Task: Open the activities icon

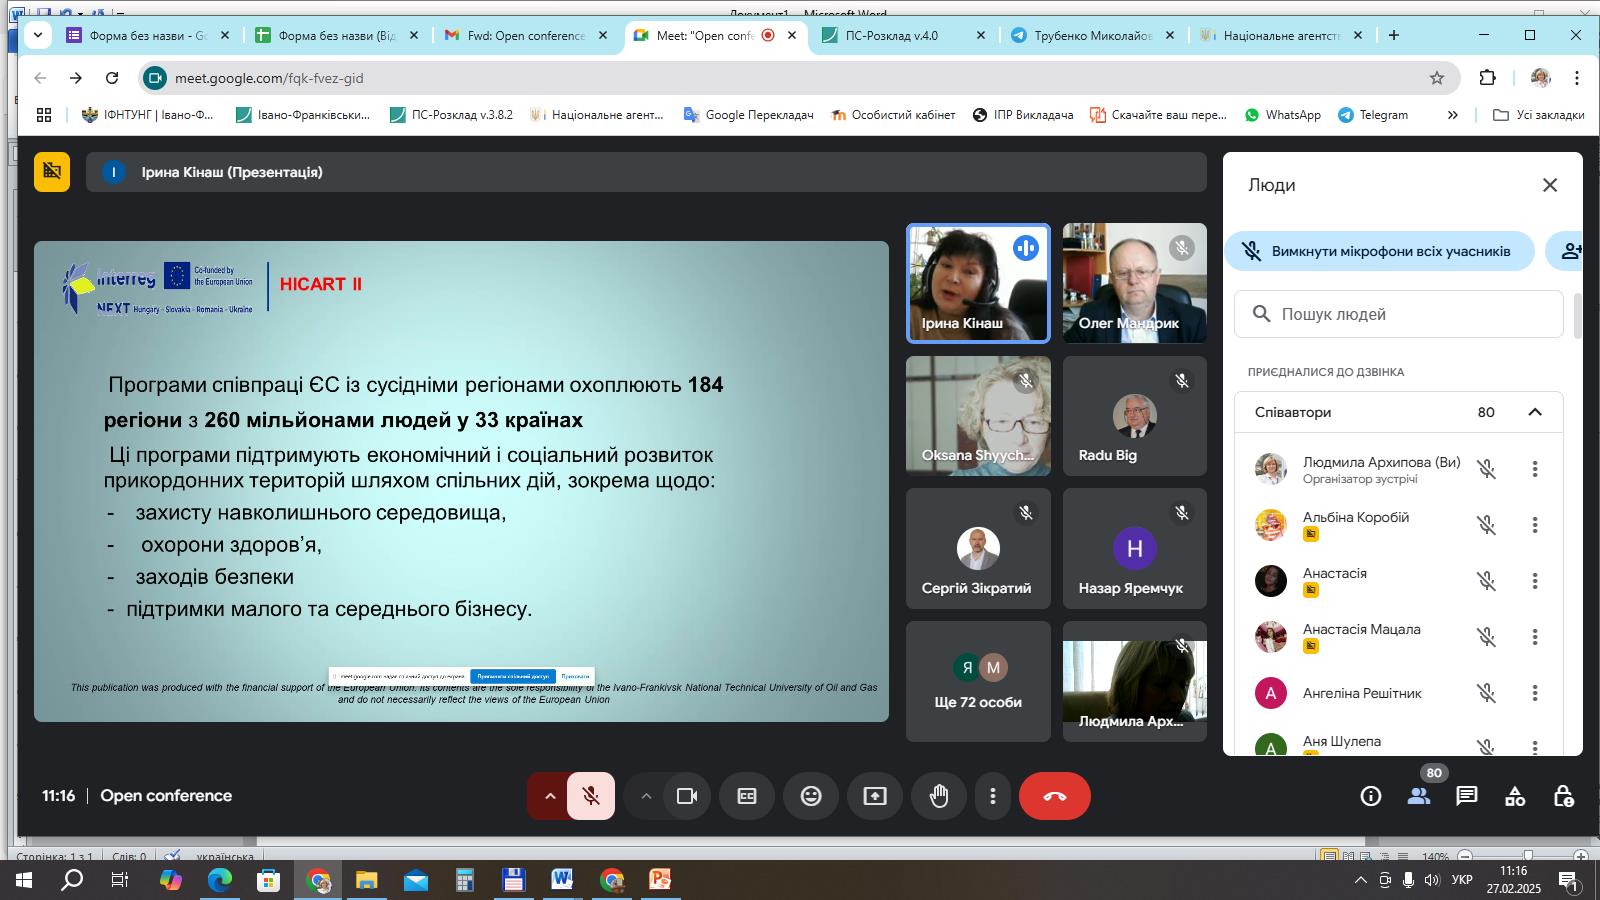Action: pos(1515,796)
